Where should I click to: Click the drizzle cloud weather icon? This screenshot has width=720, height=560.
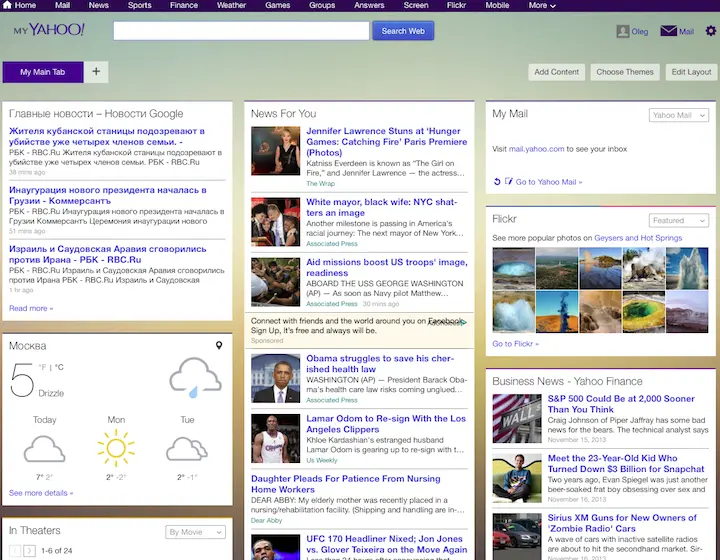195,377
